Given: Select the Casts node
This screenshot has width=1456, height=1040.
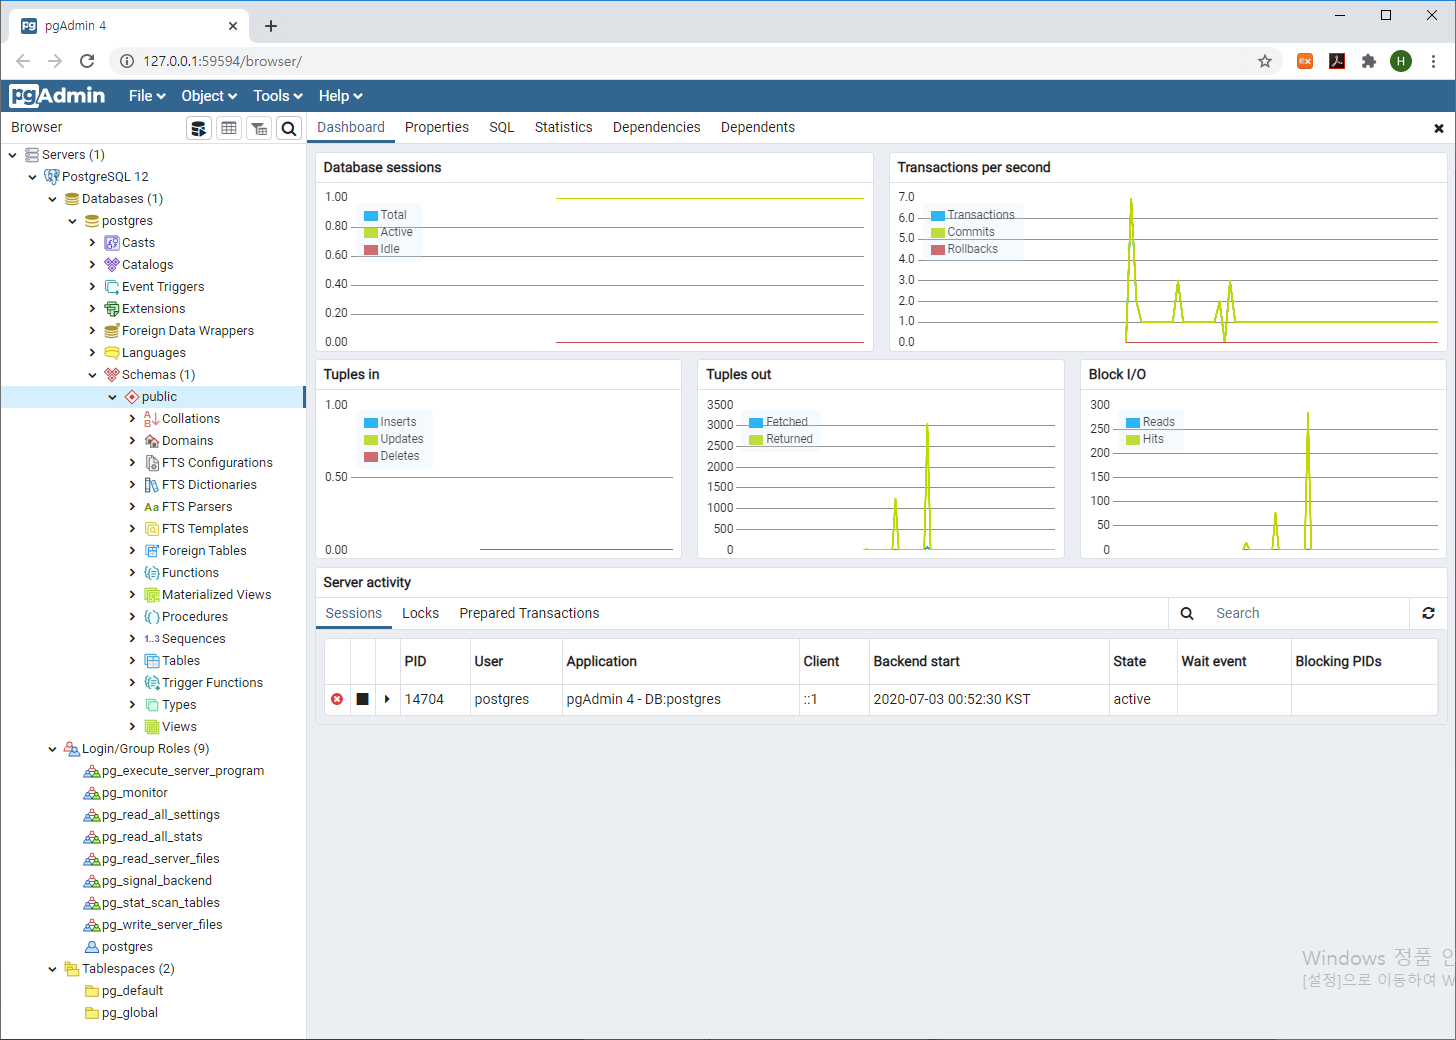Looking at the screenshot, I should tap(138, 243).
